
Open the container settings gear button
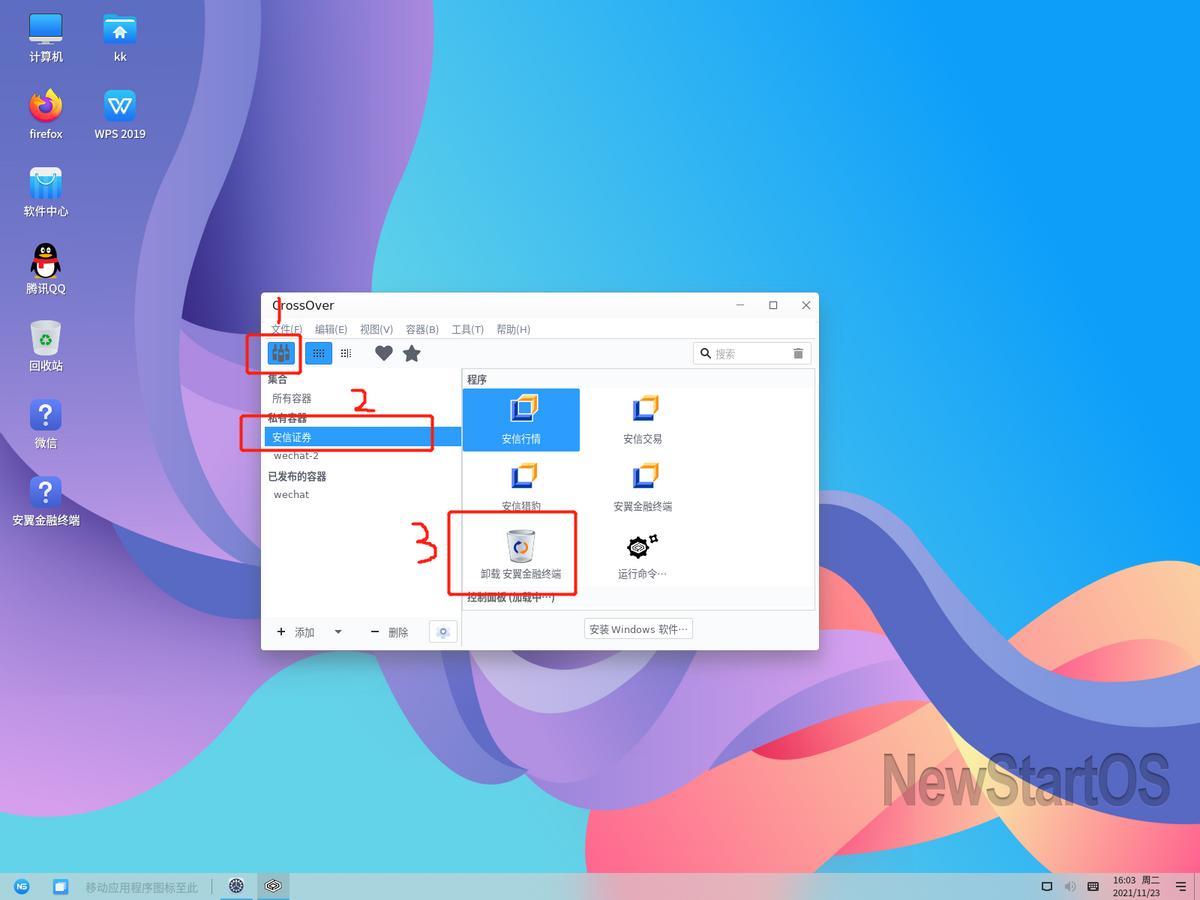point(443,632)
